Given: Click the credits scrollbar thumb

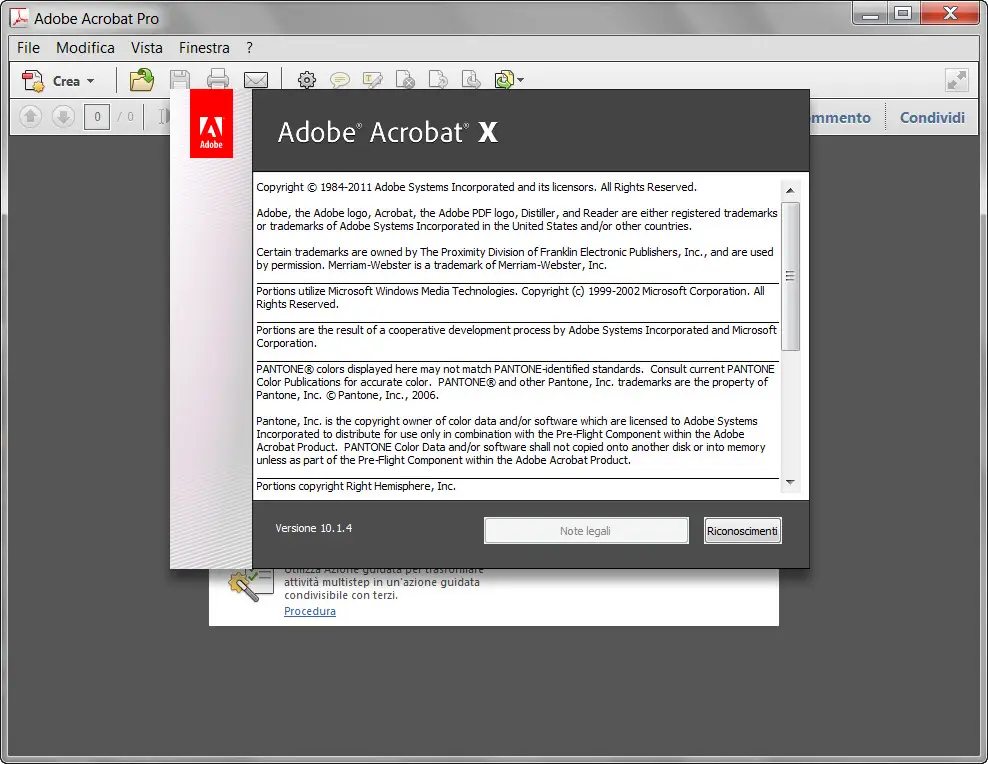Looking at the screenshot, I should (x=790, y=276).
